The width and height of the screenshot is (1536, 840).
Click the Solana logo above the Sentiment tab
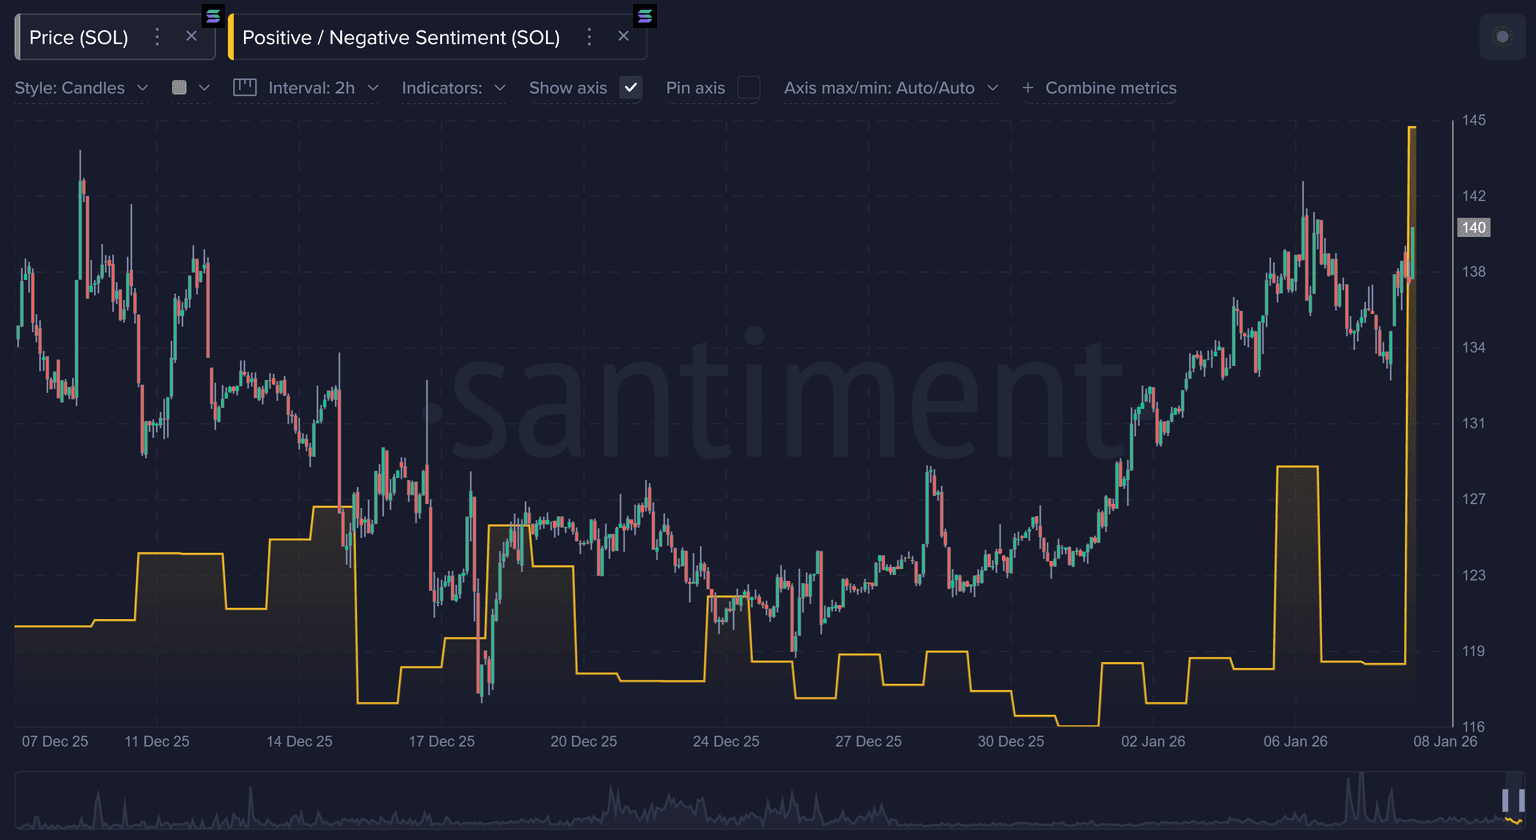[x=645, y=15]
